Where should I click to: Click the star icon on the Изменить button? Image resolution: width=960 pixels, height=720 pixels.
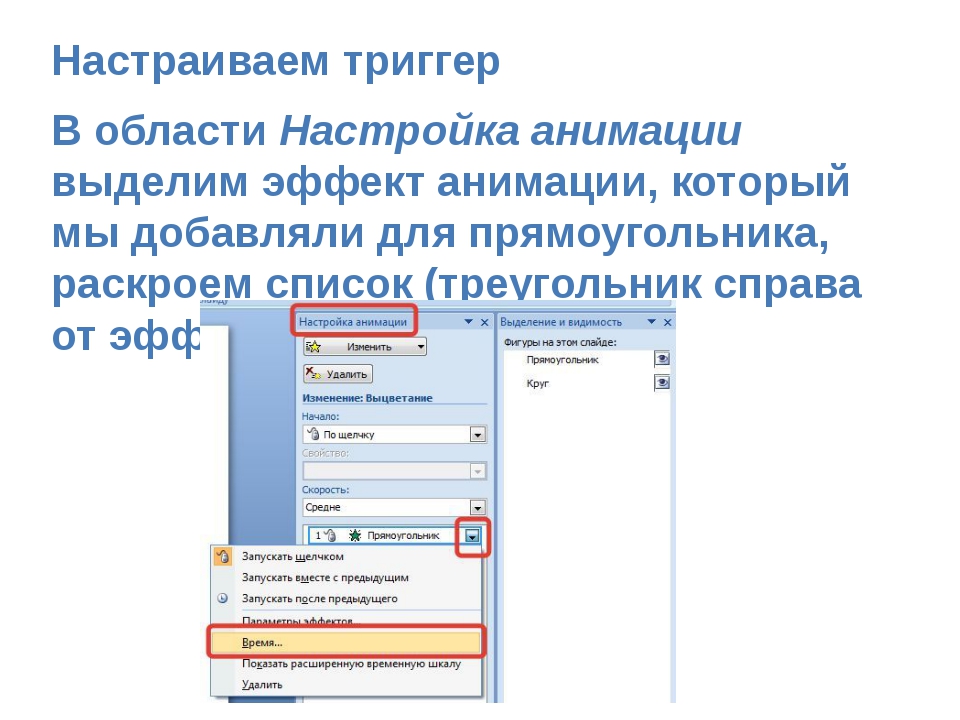pyautogui.click(x=313, y=347)
